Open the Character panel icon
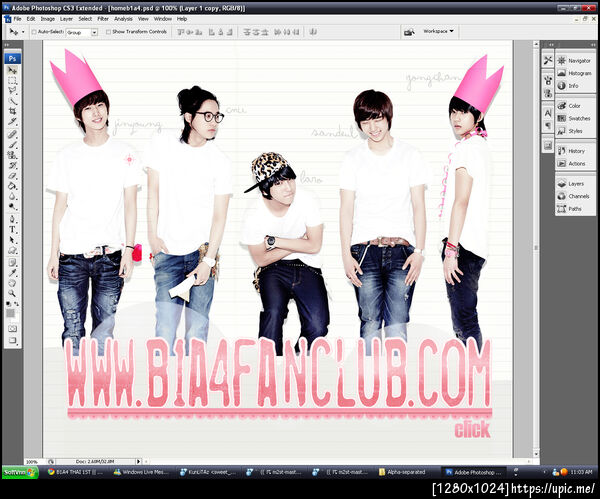This screenshot has width=600, height=499. pos(548,113)
